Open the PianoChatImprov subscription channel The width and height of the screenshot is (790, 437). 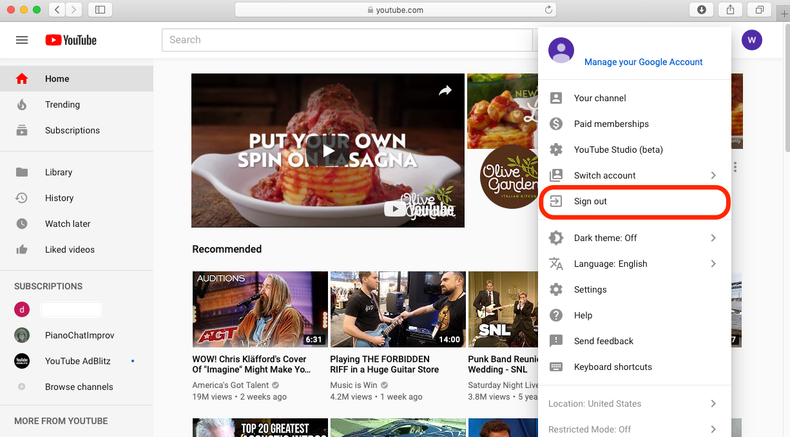coord(78,335)
